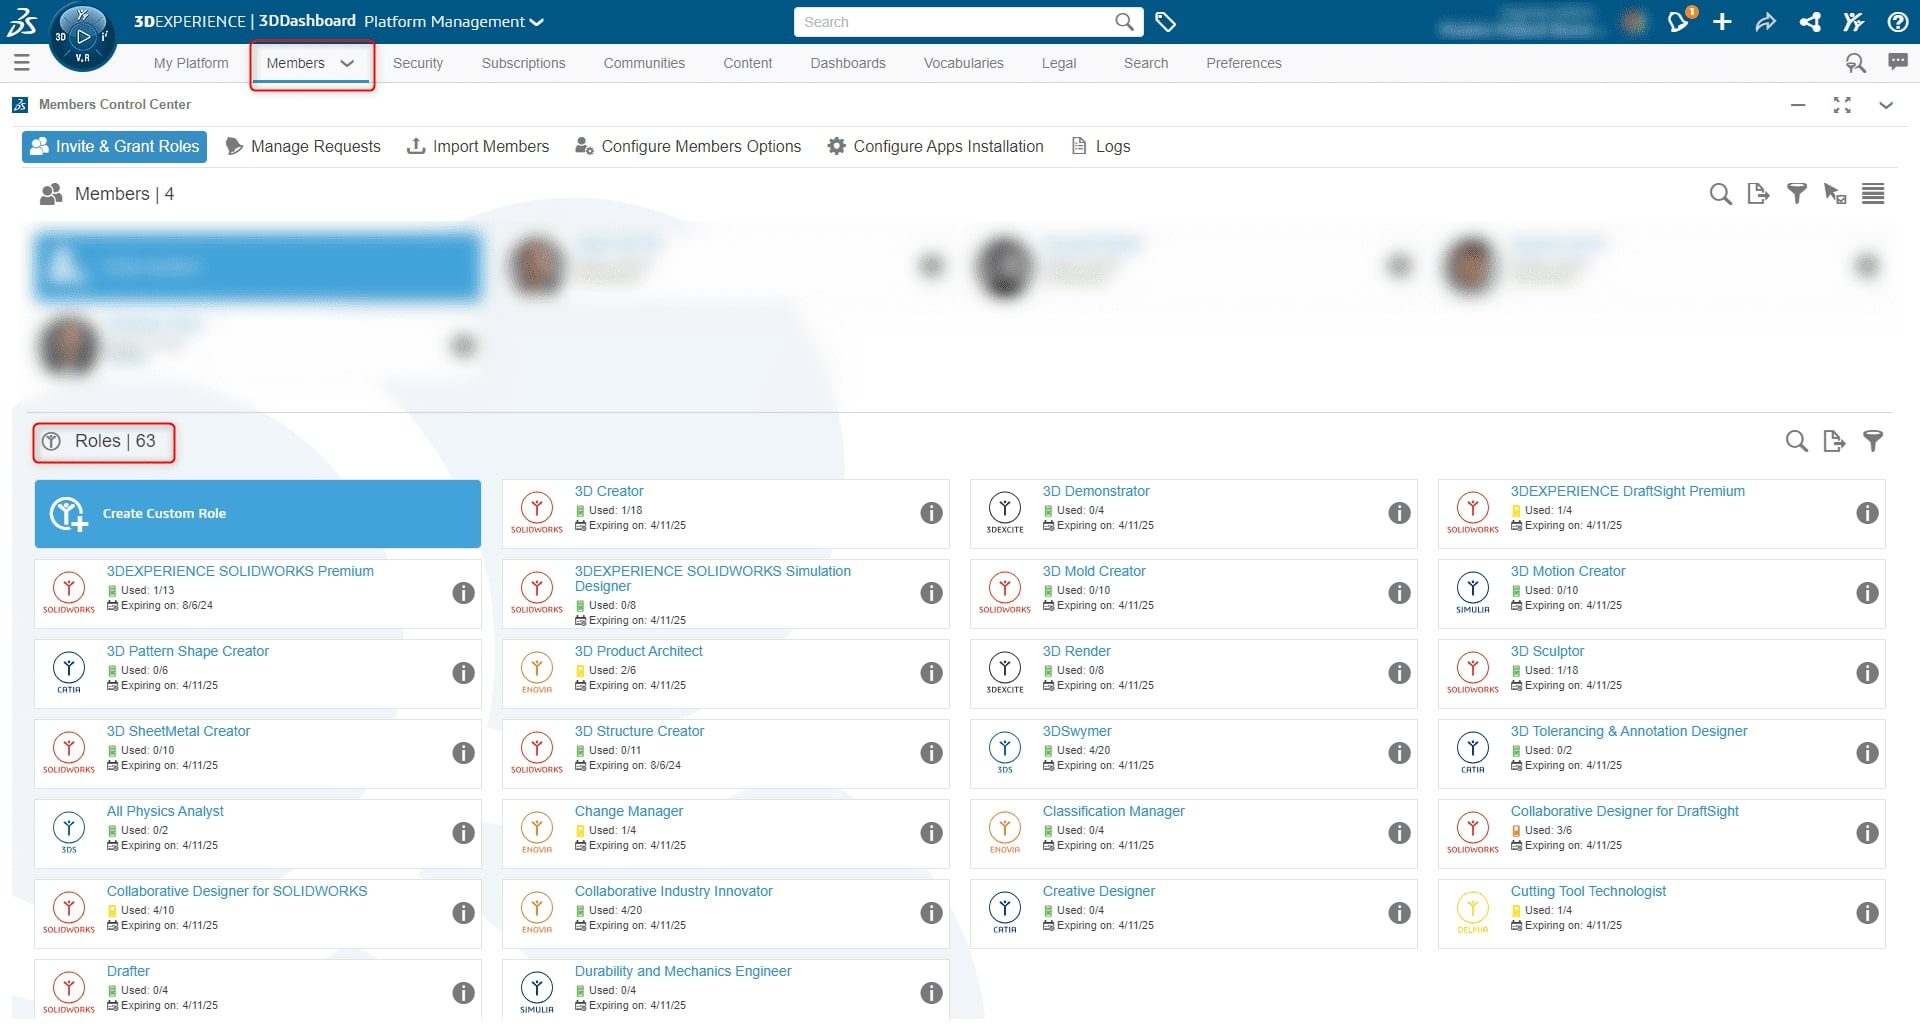Show info for the Change Manager role

(x=931, y=833)
